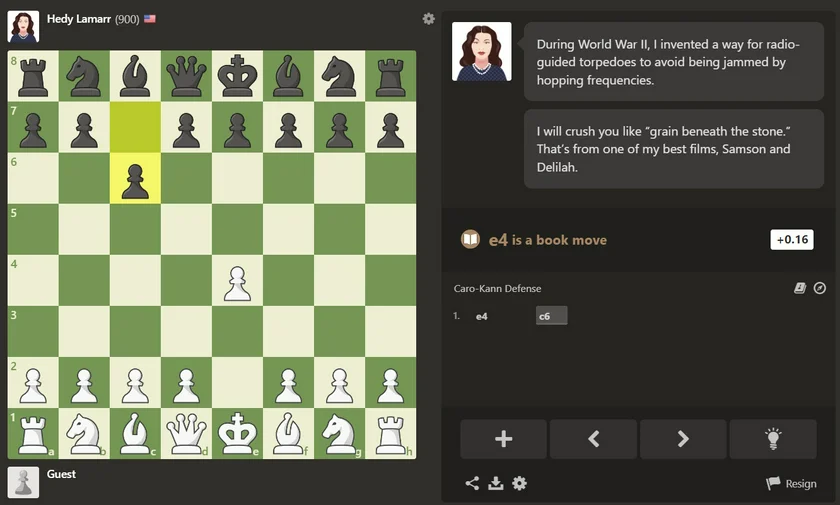The height and width of the screenshot is (505, 840).
Task: Select the white pawn on e4
Action: pyautogui.click(x=237, y=282)
